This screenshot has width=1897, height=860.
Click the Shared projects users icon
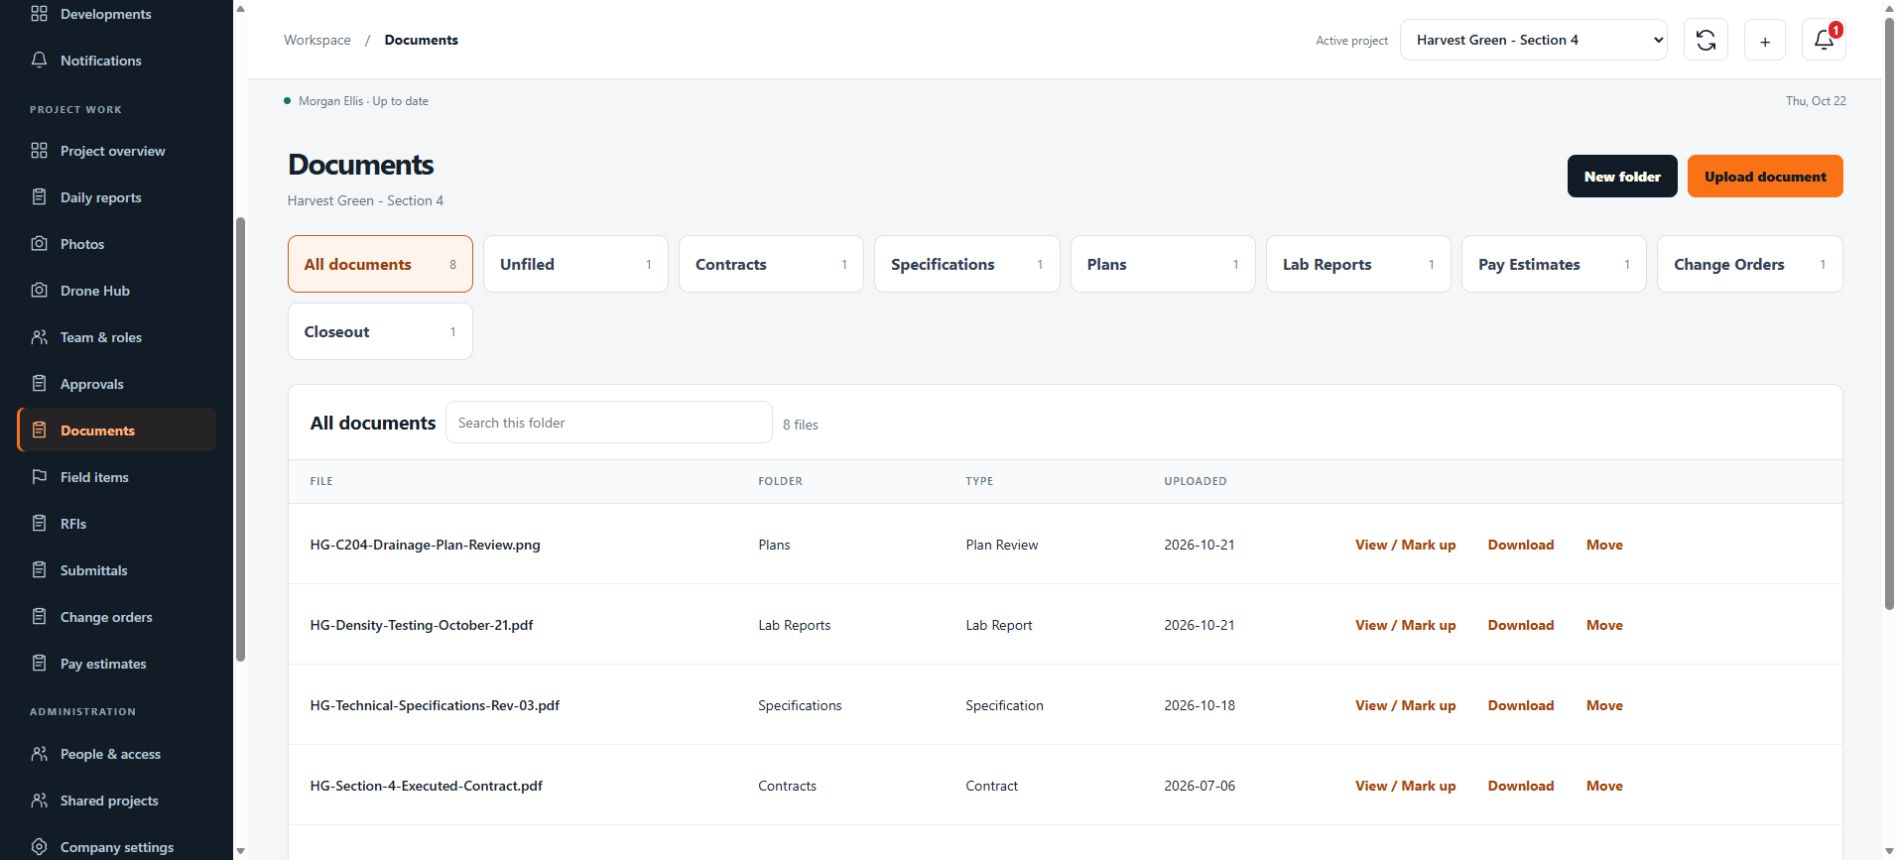(x=39, y=800)
